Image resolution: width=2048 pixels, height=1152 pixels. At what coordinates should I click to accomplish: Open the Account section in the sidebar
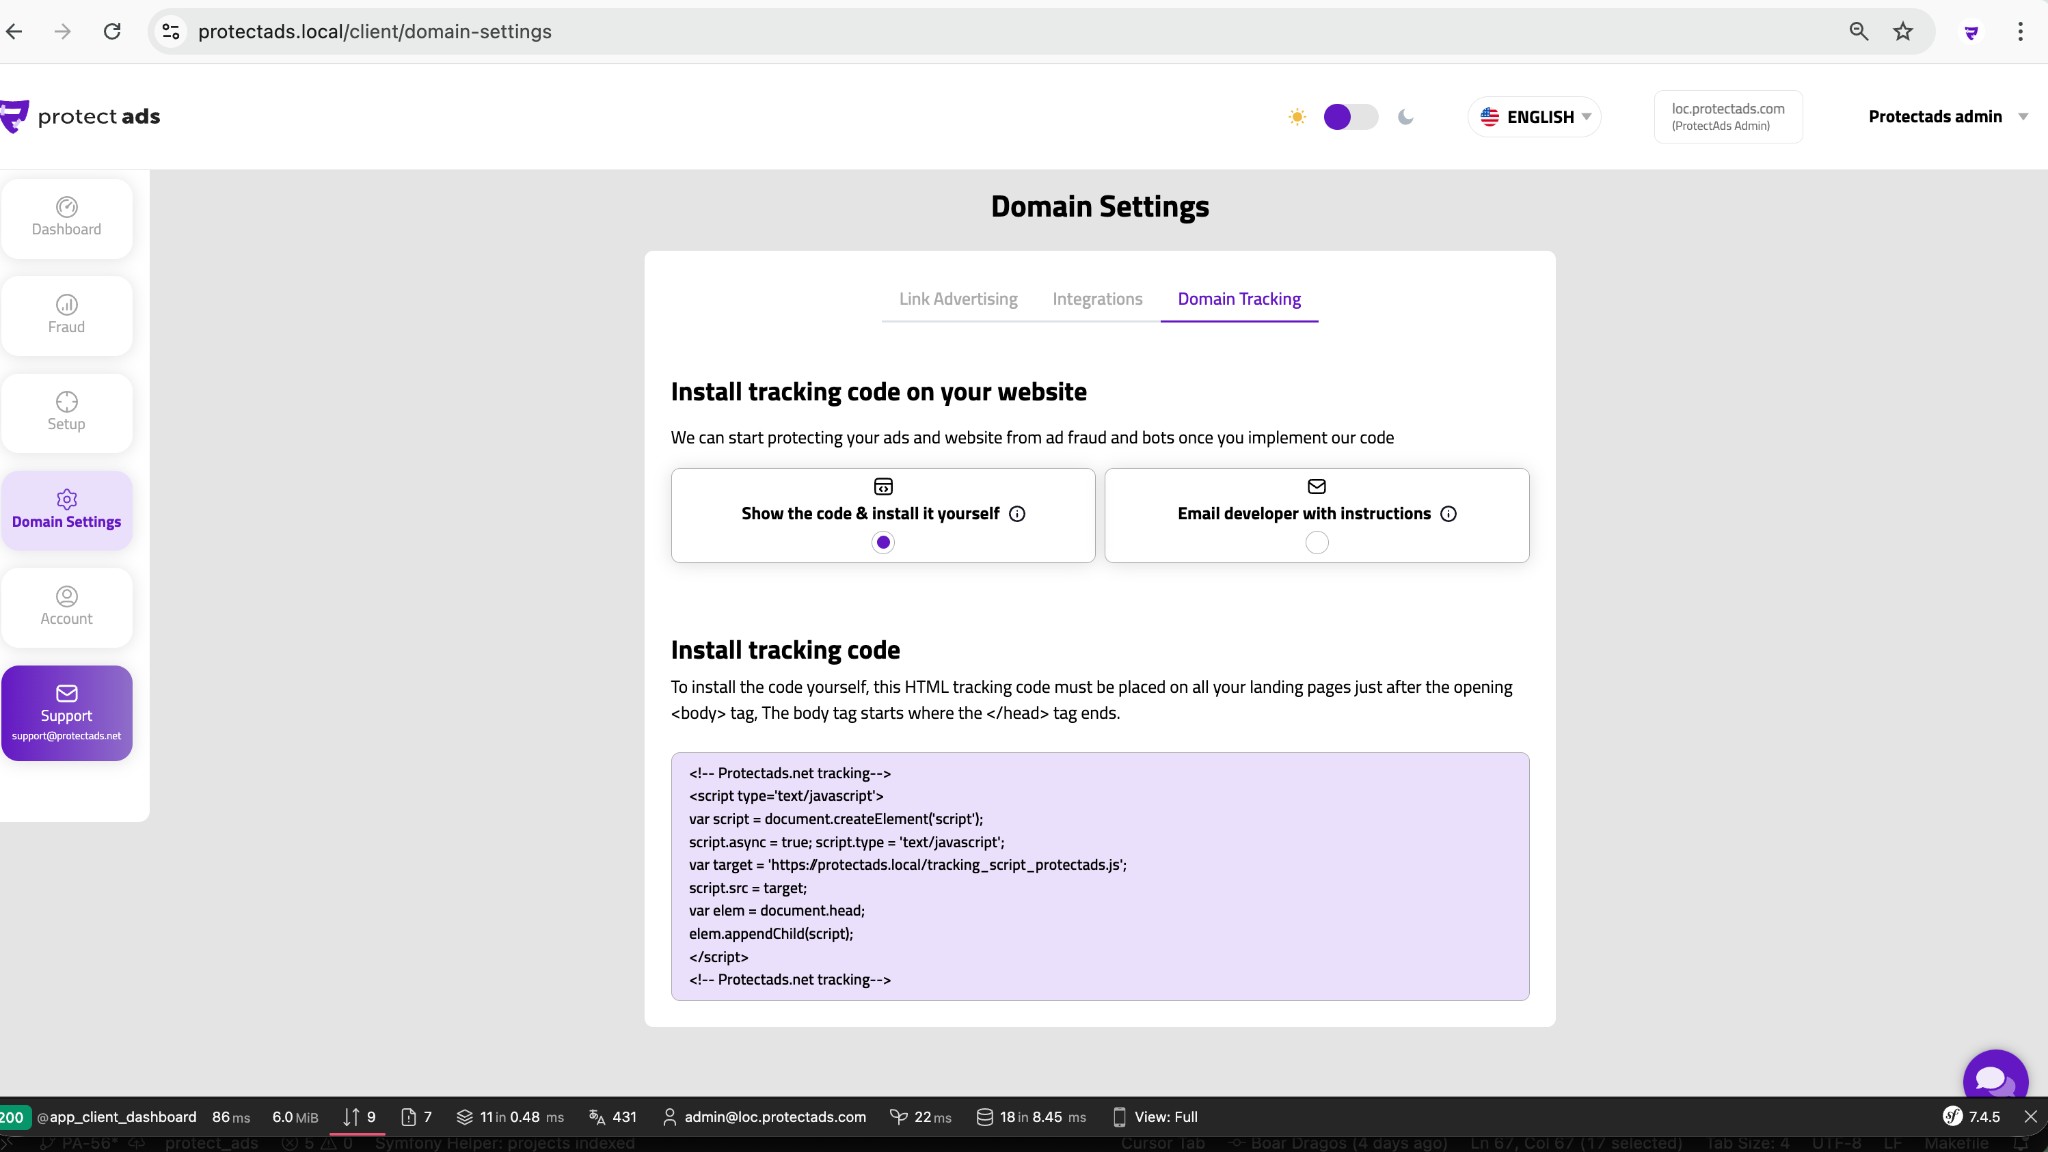66,607
